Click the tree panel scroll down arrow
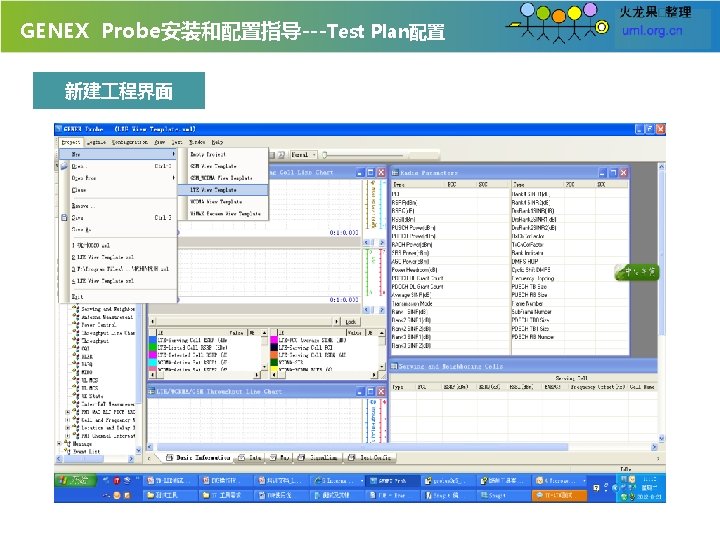This screenshot has width=720, height=540. (139, 451)
